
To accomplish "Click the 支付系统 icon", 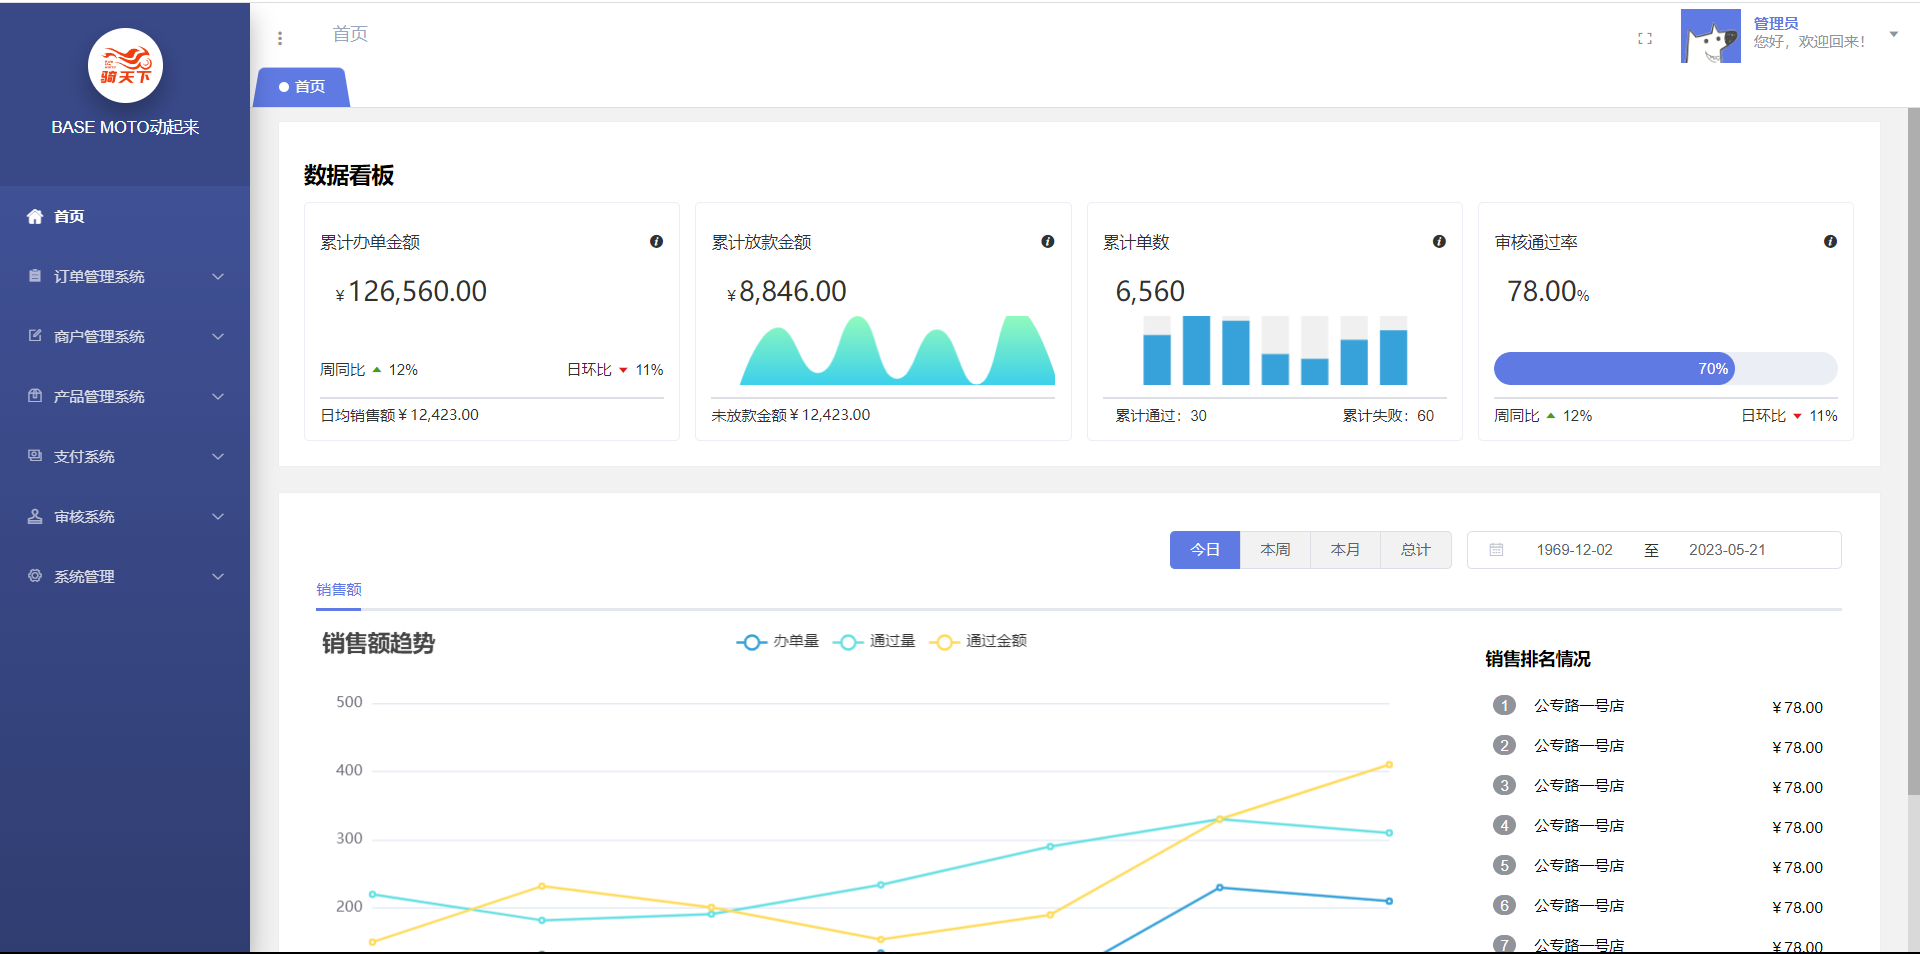I will (x=35, y=456).
